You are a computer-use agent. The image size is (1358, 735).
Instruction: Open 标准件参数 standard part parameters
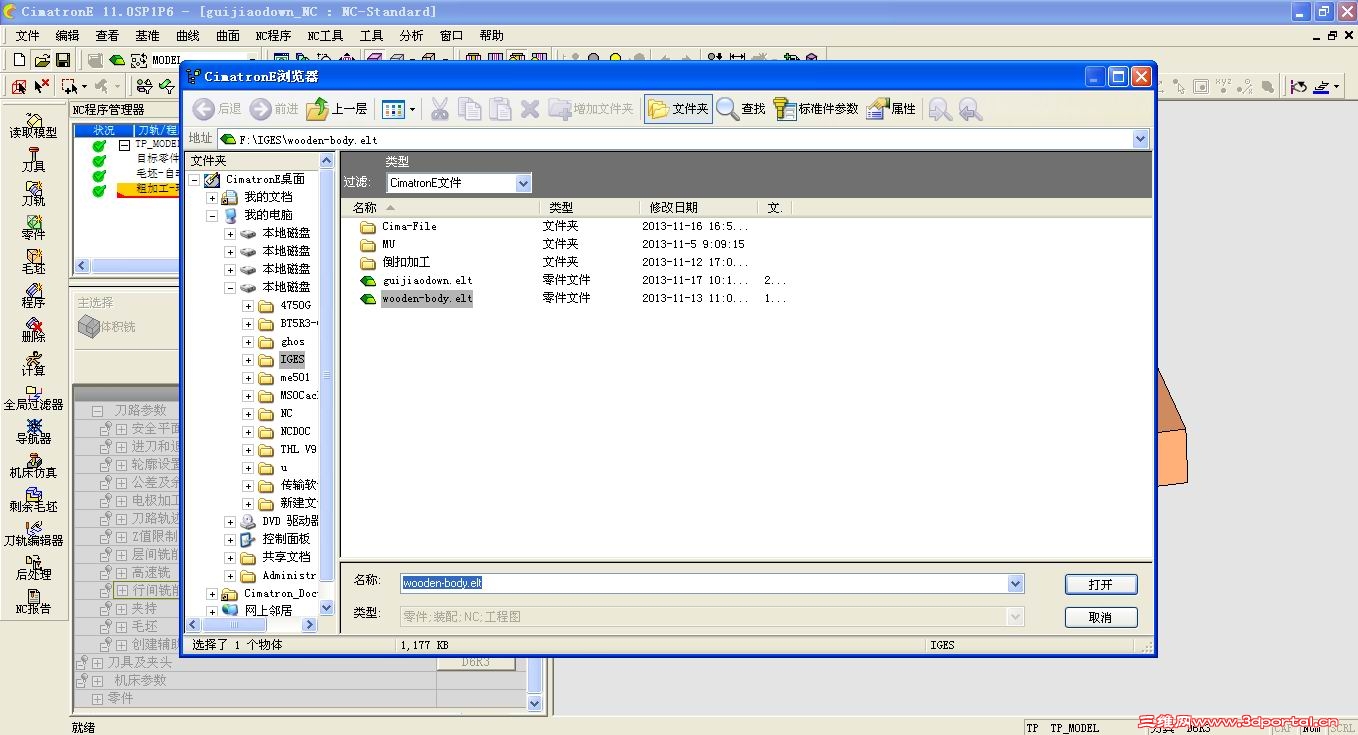click(815, 109)
